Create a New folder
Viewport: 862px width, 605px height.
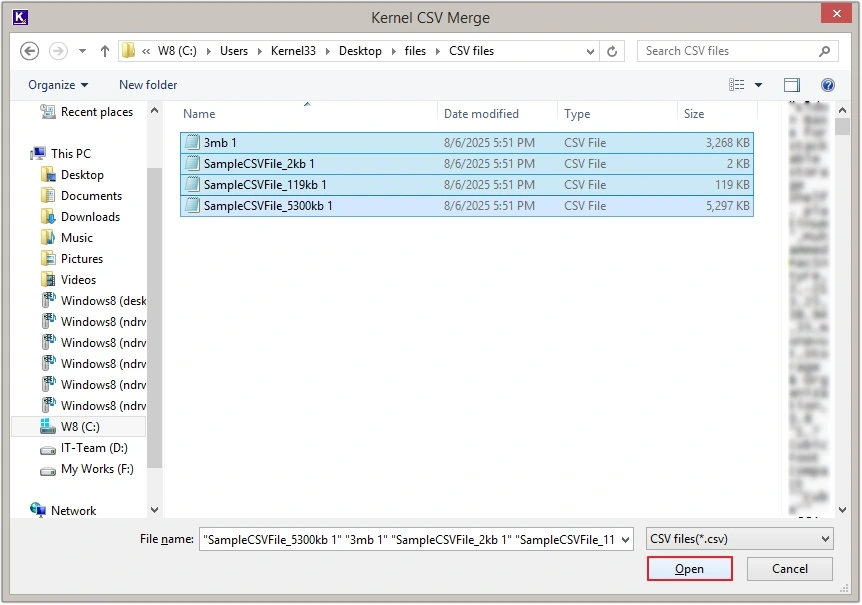point(148,85)
